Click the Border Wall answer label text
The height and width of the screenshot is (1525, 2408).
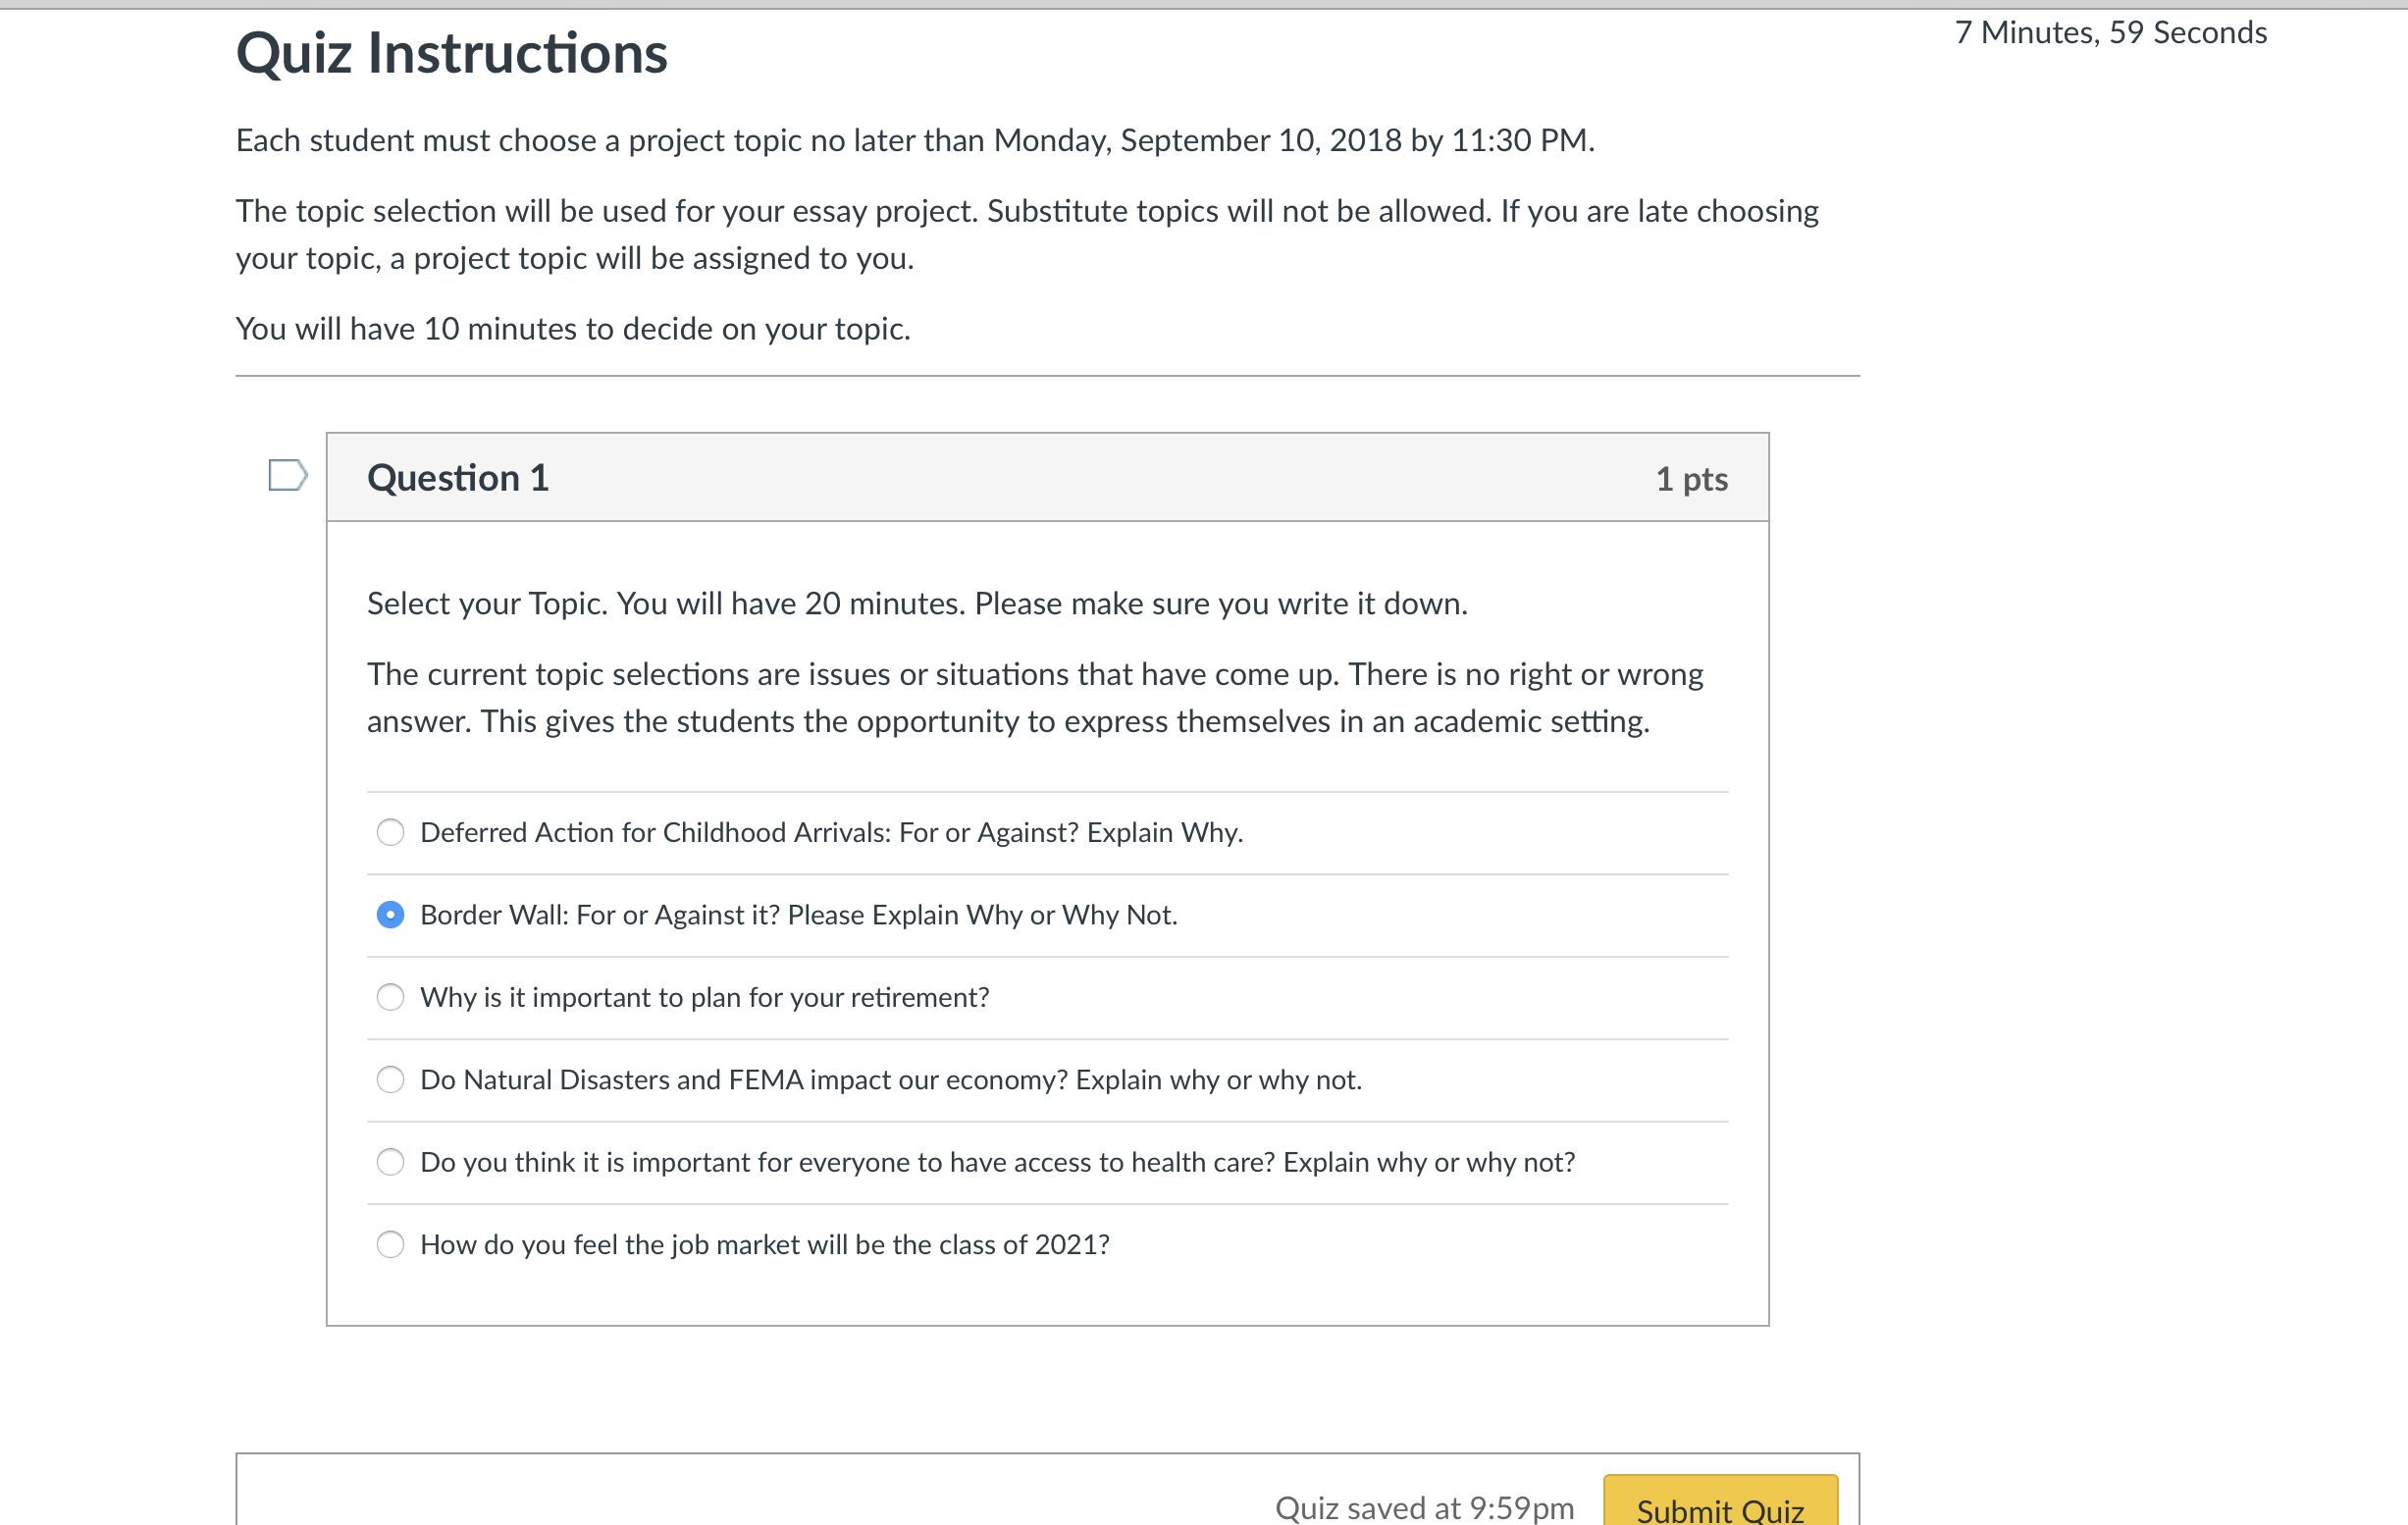[x=799, y=915]
